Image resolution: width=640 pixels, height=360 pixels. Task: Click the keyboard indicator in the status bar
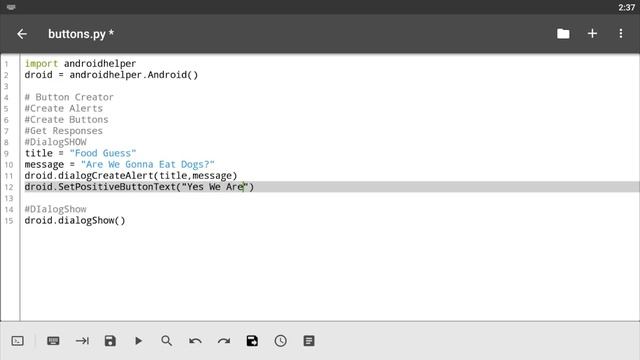pyautogui.click(x=11, y=7)
